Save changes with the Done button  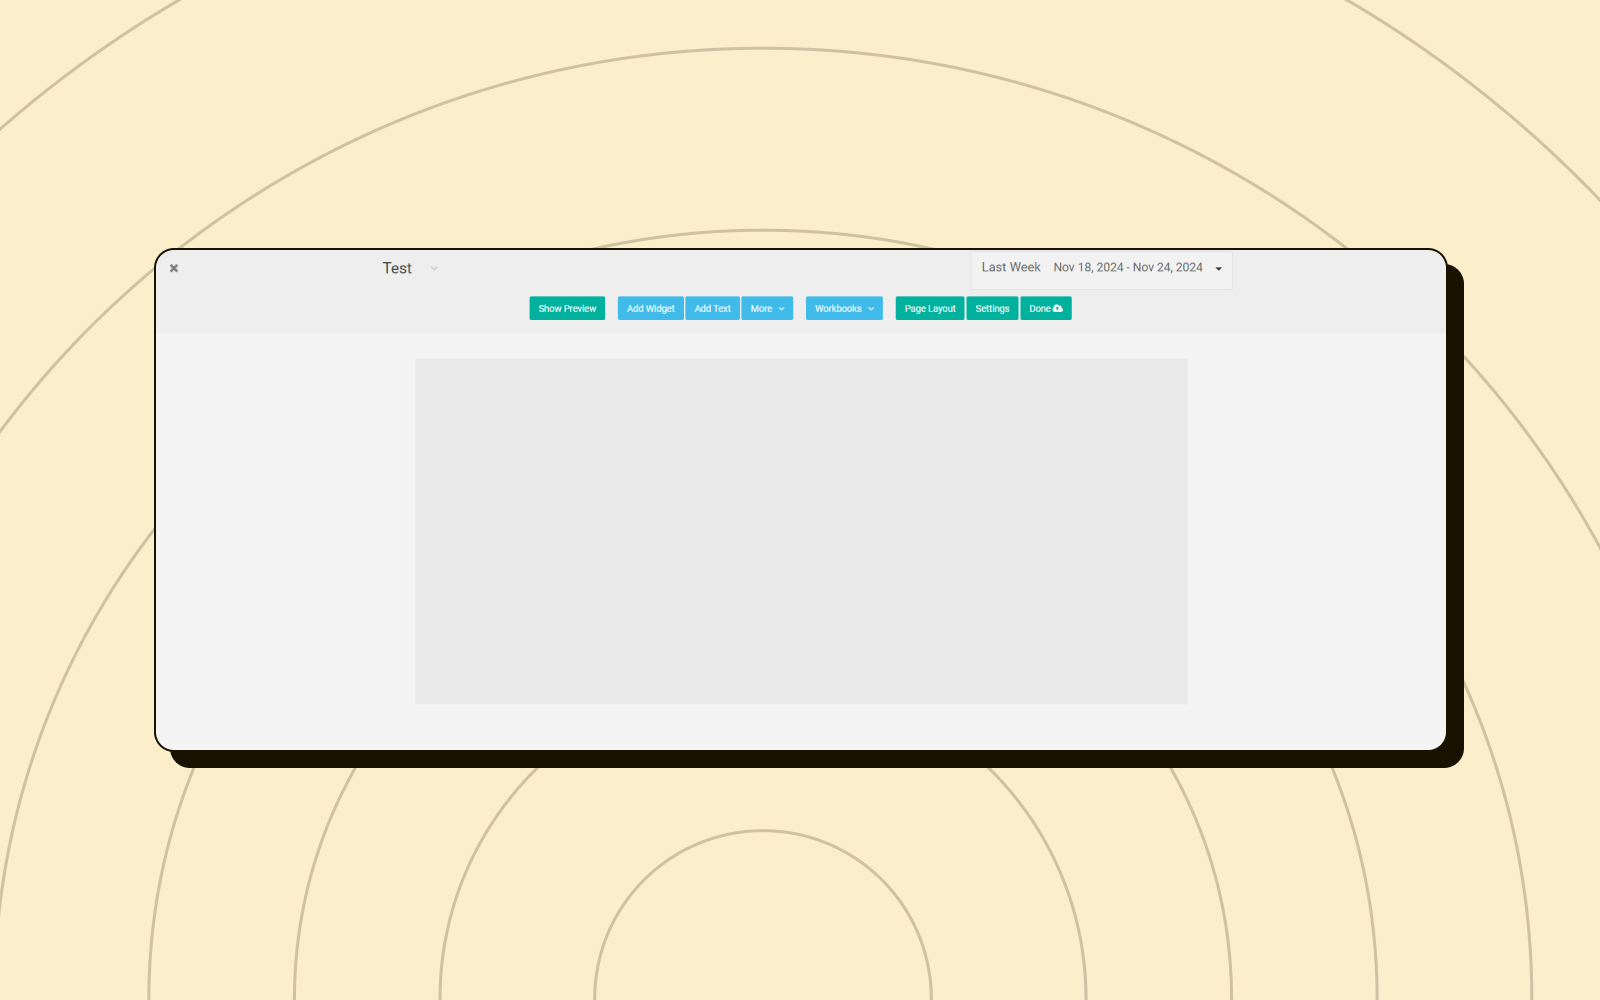(1046, 308)
